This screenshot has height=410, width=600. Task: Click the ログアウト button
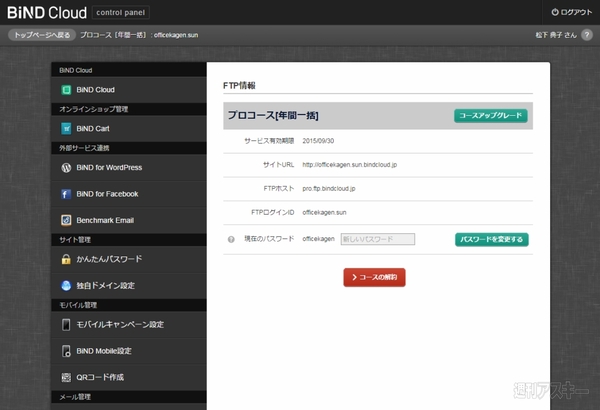(571, 12)
